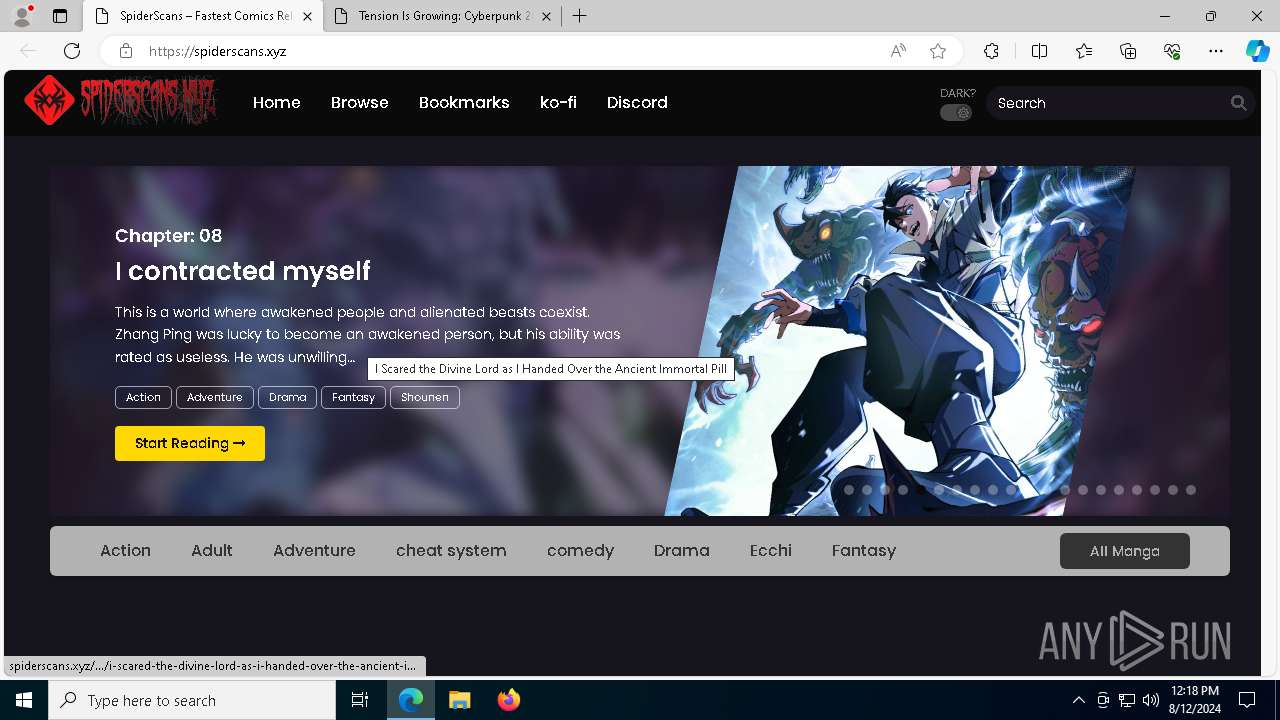Image resolution: width=1280 pixels, height=720 pixels.
Task: Start Read aloud from the address bar
Action: (x=898, y=51)
